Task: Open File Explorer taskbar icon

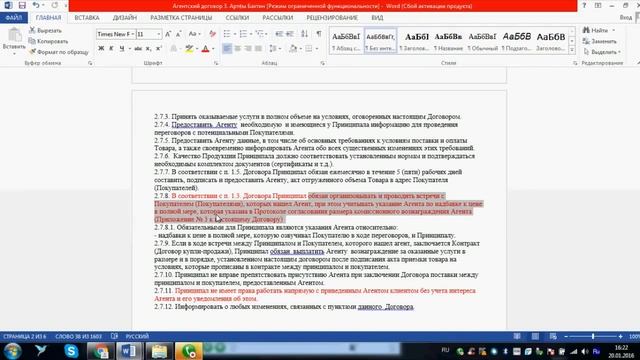Action: point(159,351)
